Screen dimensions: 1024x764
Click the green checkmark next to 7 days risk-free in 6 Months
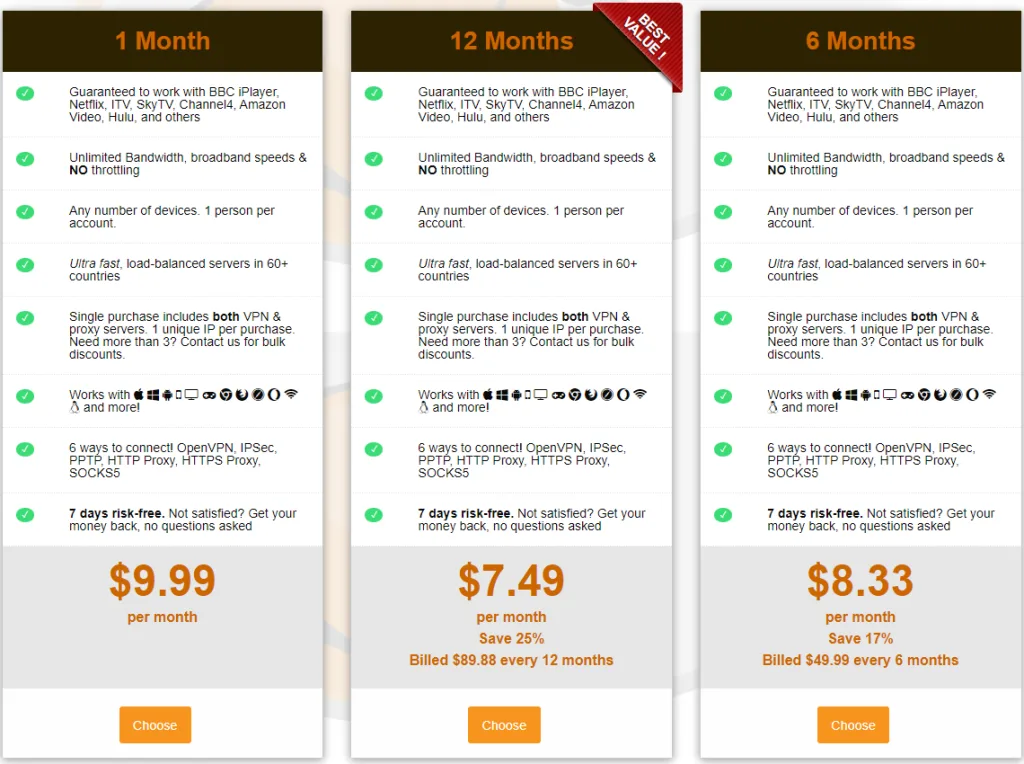tap(723, 515)
